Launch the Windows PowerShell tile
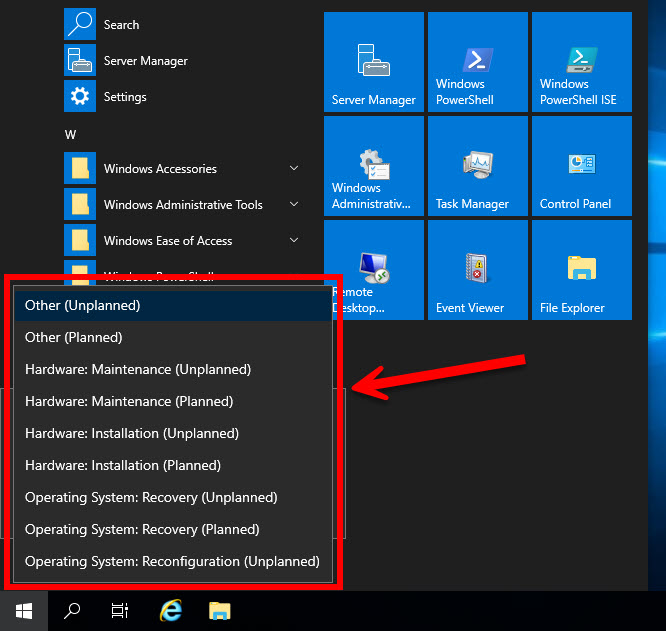 (478, 62)
